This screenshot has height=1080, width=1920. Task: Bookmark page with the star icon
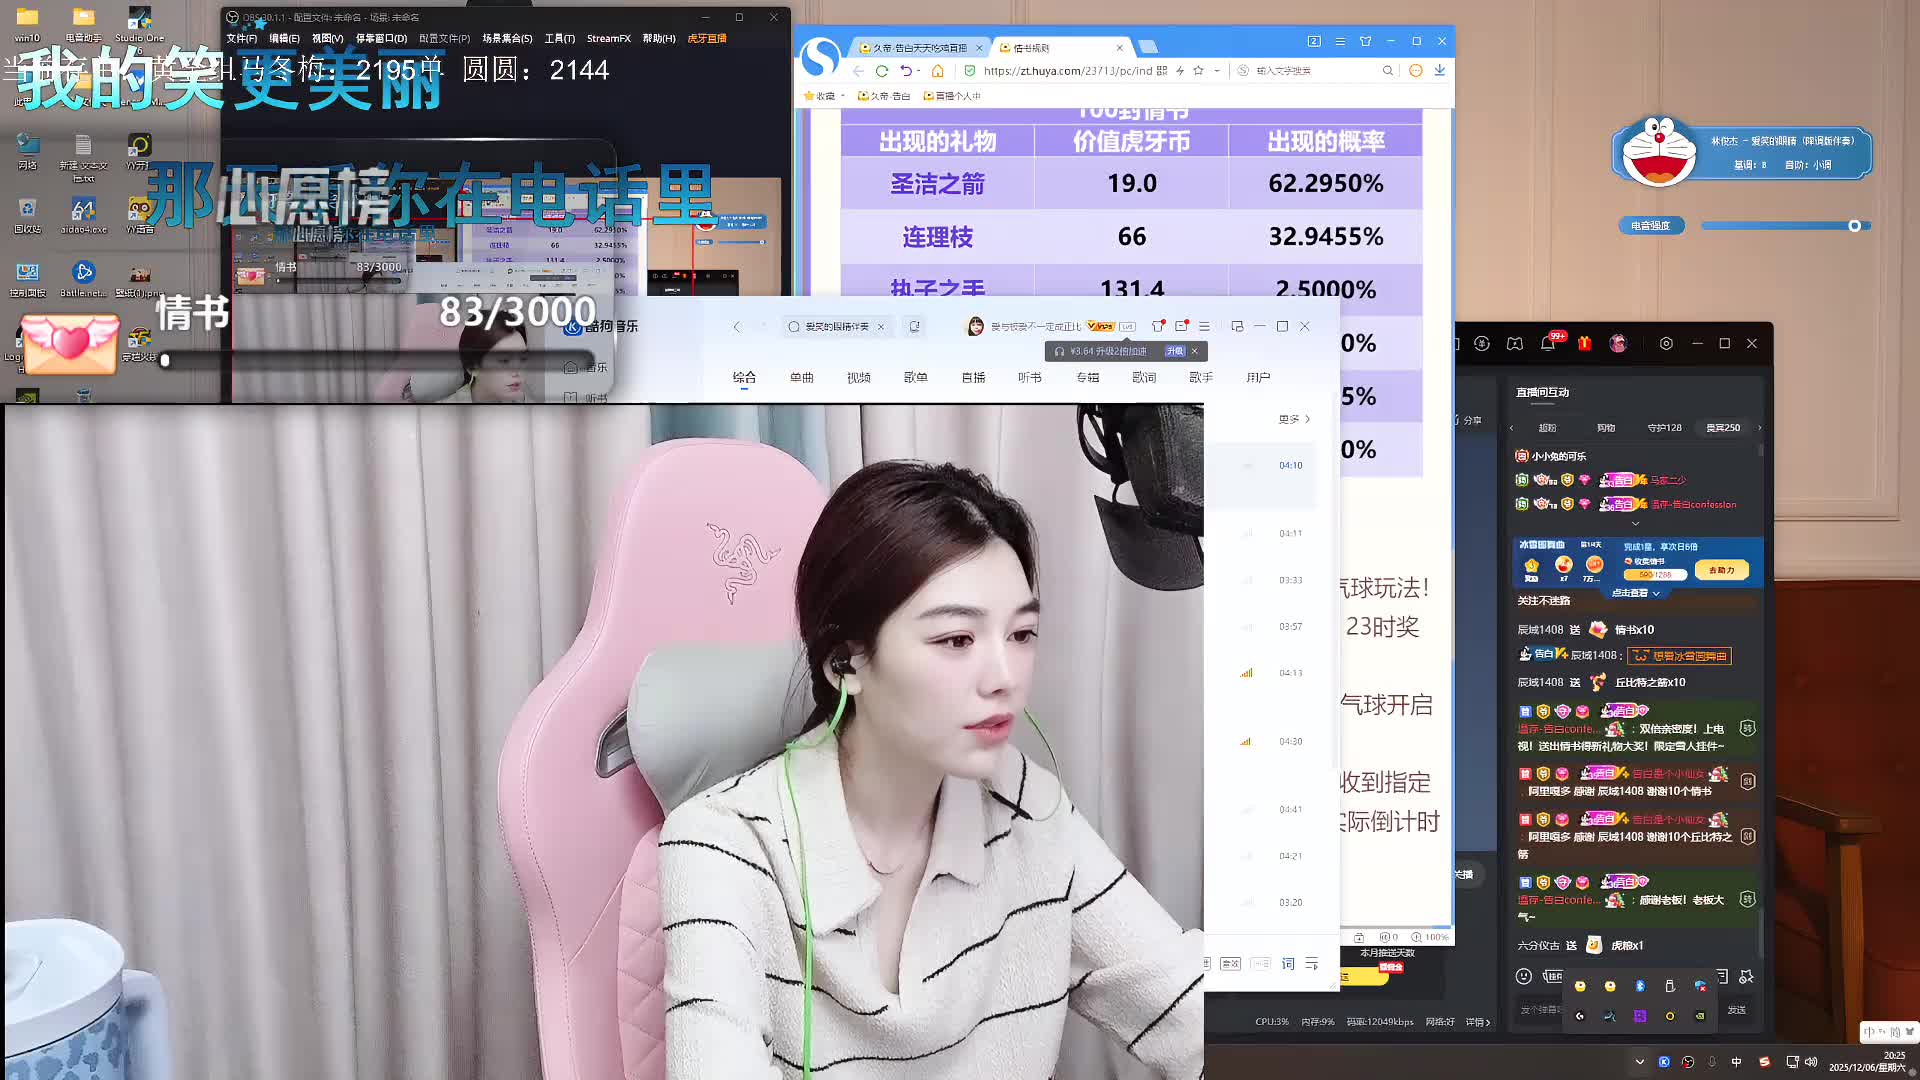(1198, 71)
